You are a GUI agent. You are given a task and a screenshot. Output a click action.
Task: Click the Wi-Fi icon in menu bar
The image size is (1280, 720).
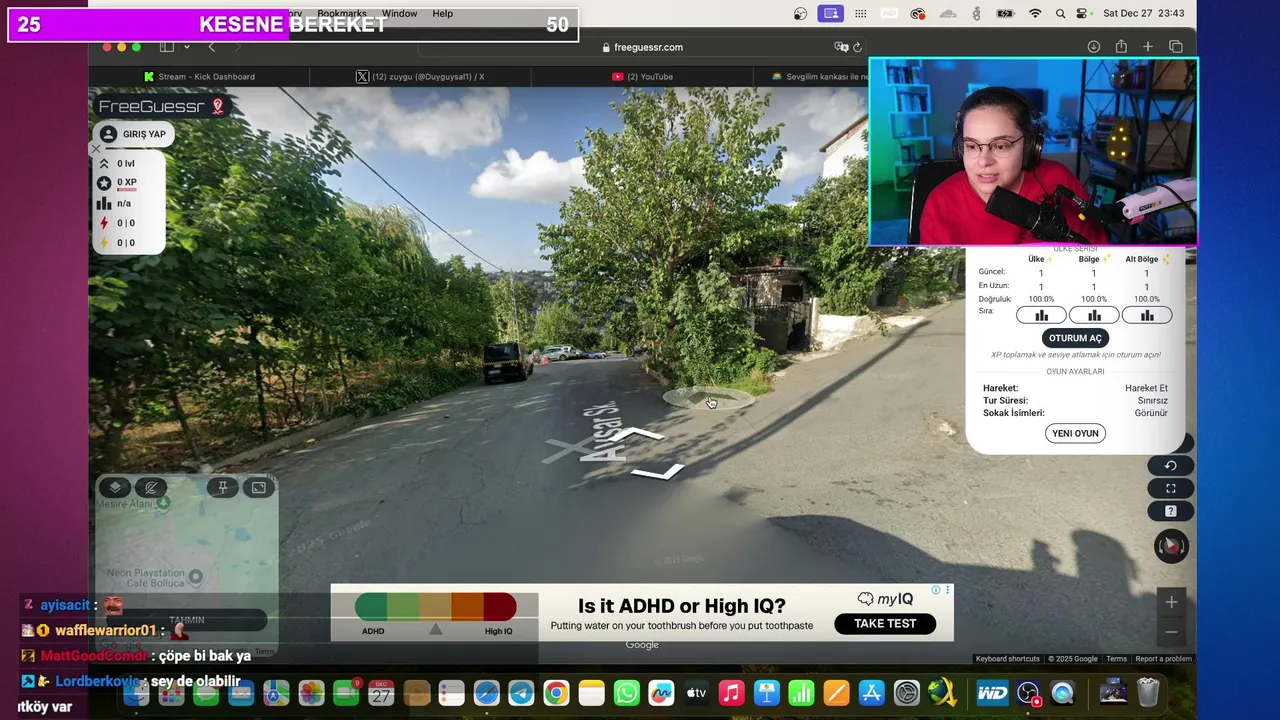pos(1035,13)
